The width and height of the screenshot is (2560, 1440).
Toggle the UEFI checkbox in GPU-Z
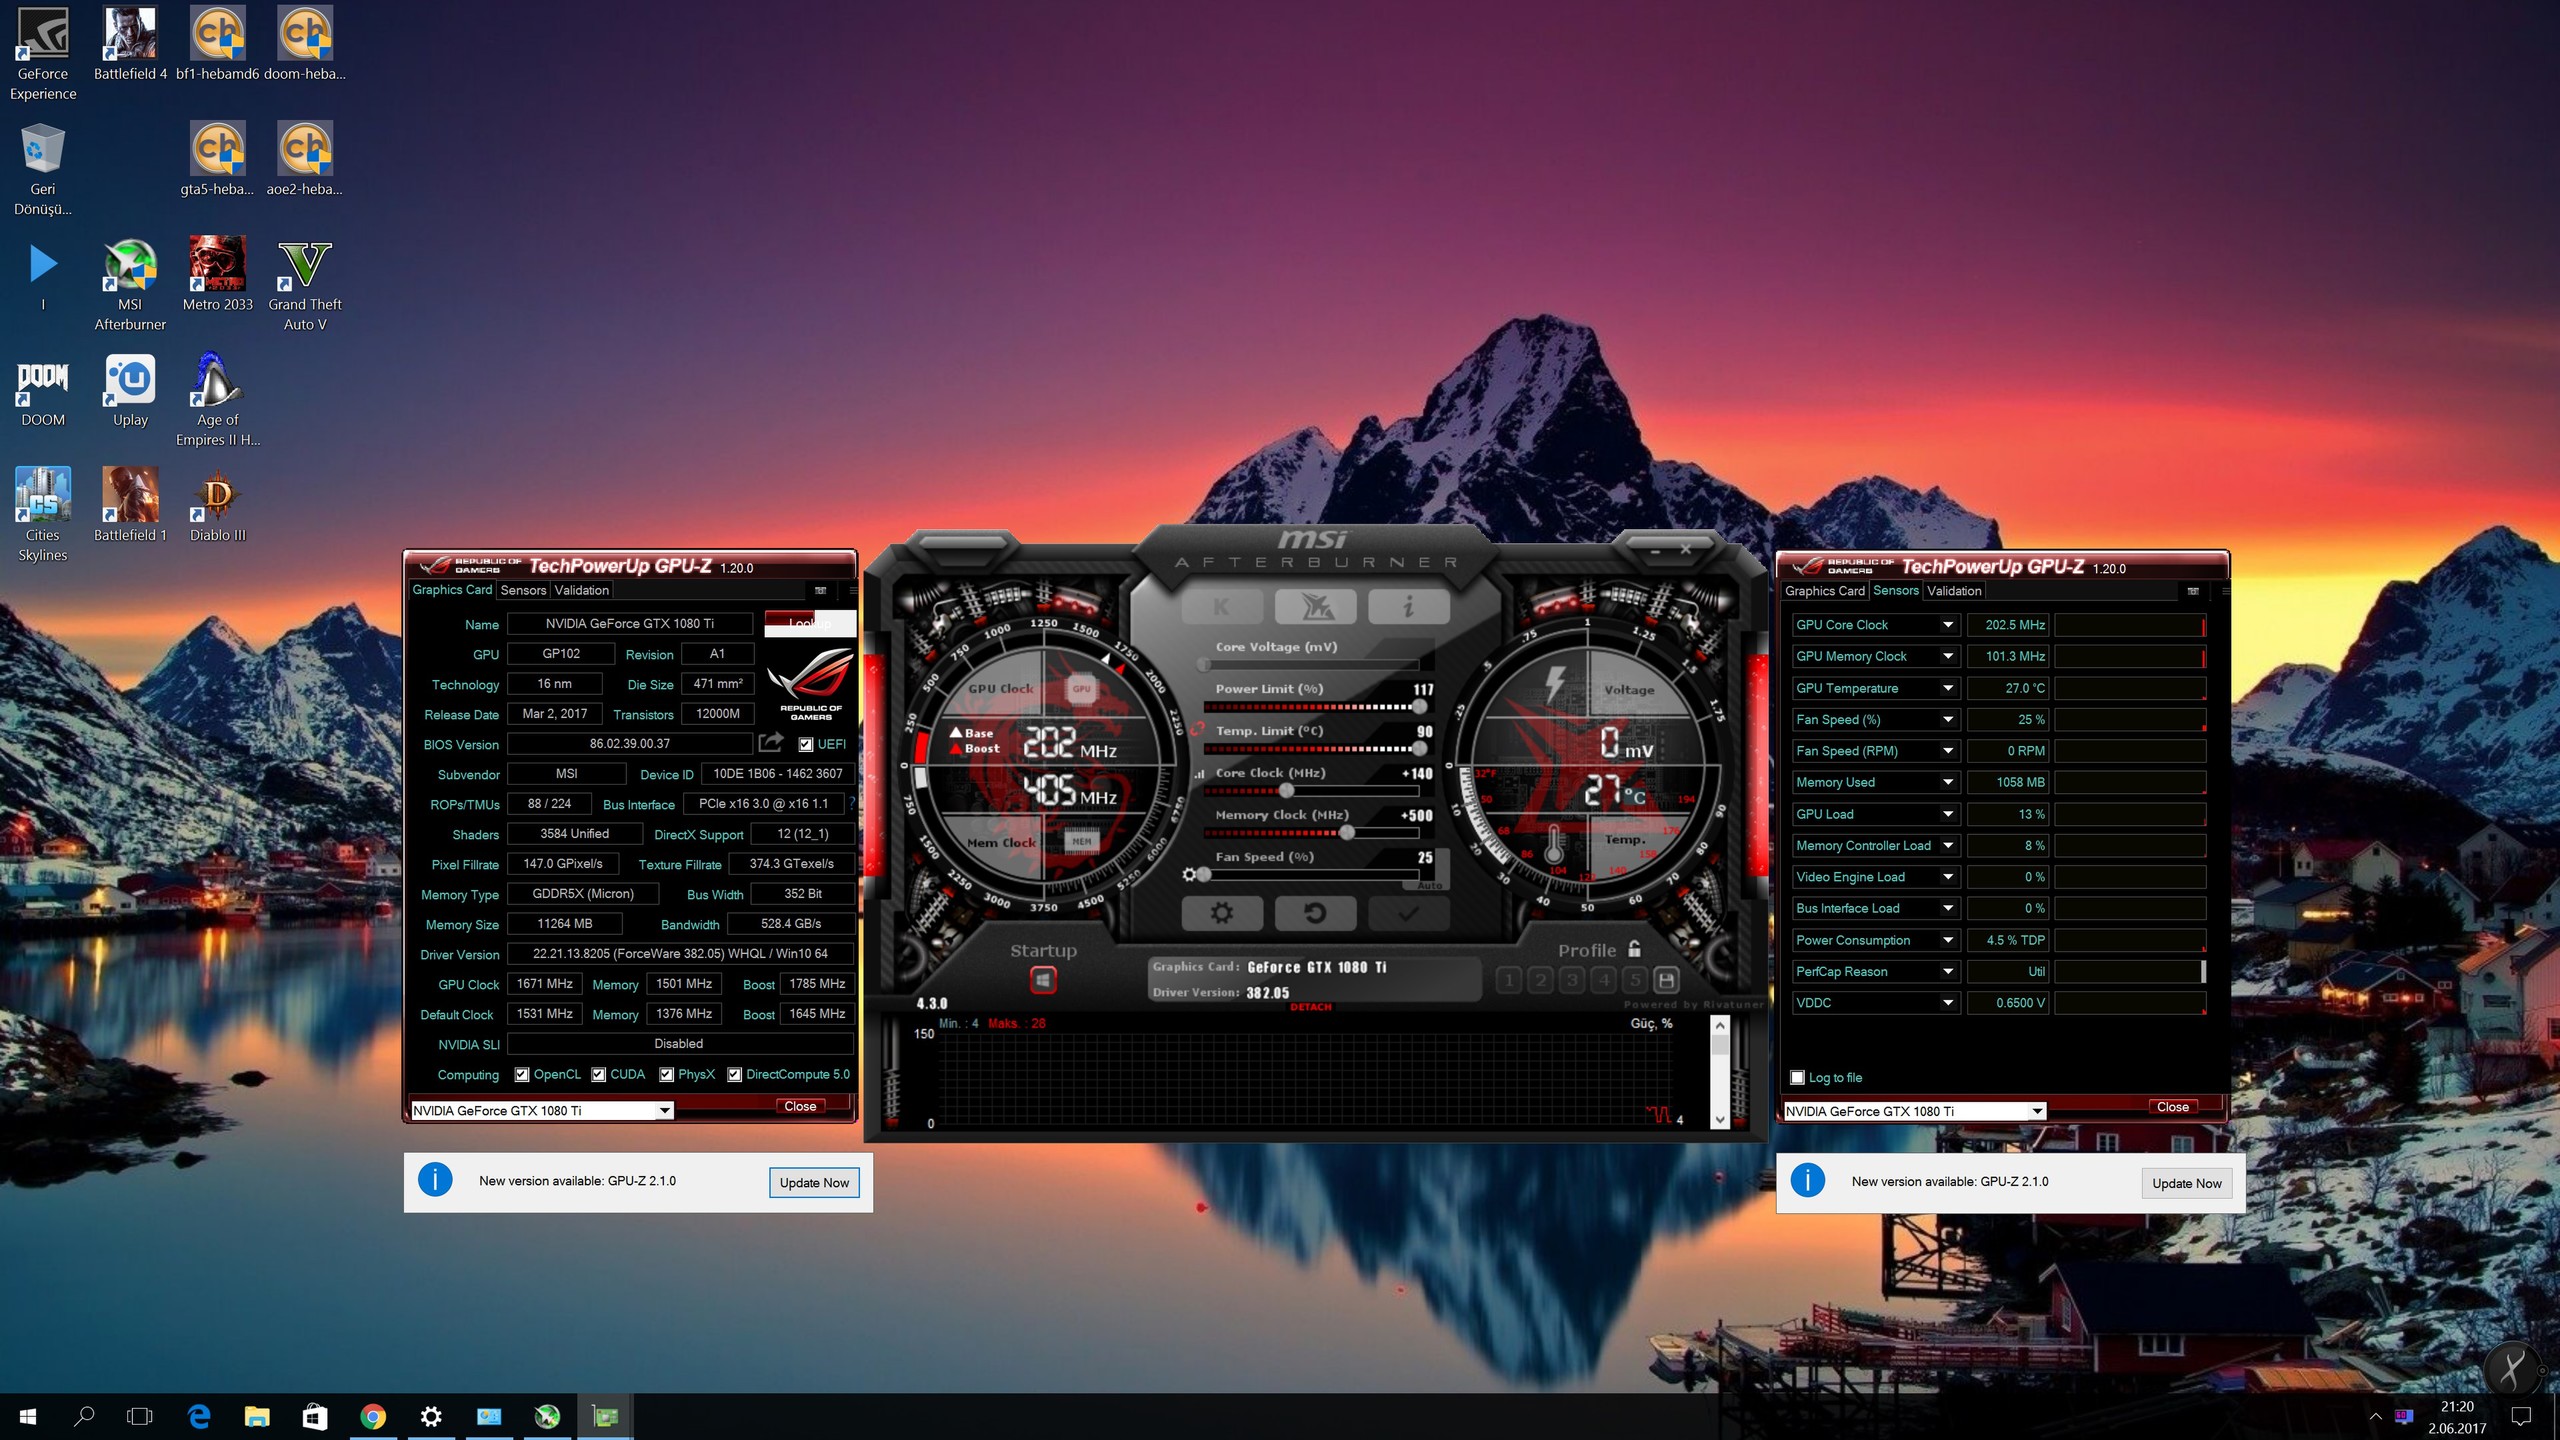tap(806, 744)
